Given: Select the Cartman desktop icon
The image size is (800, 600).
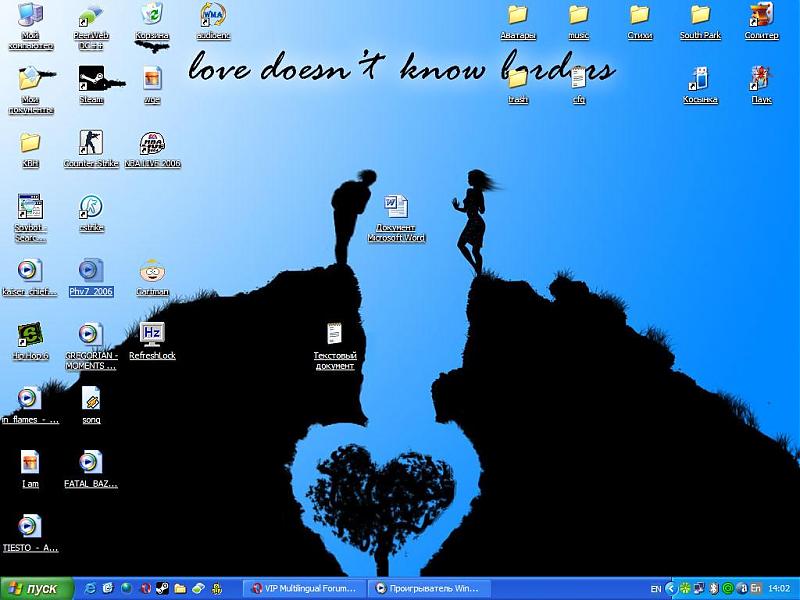Looking at the screenshot, I should pos(152,272).
